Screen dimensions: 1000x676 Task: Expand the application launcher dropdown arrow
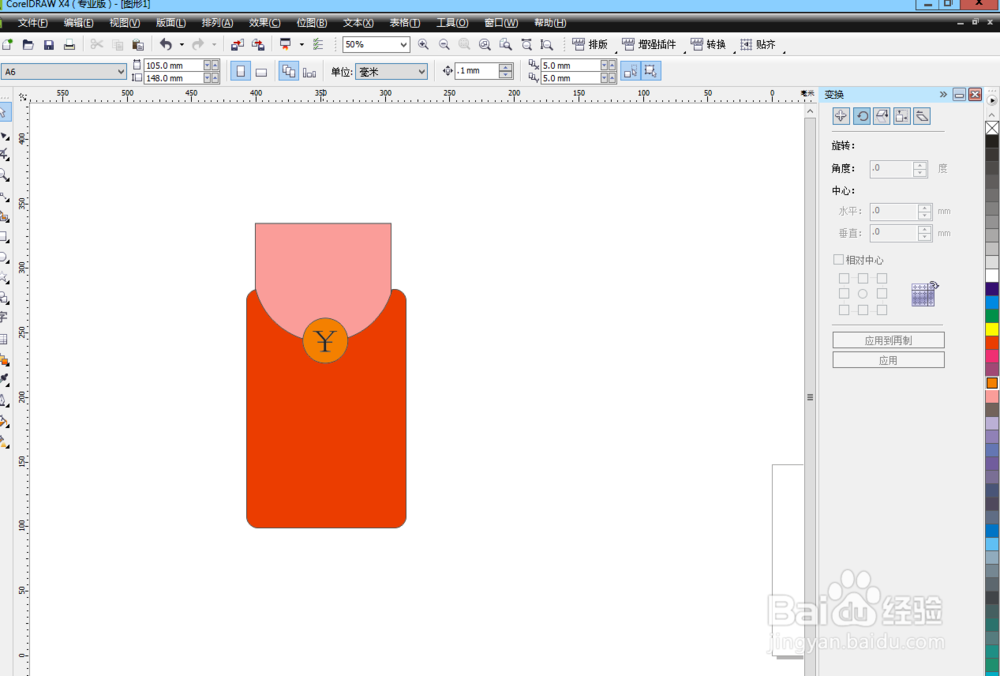(x=302, y=45)
